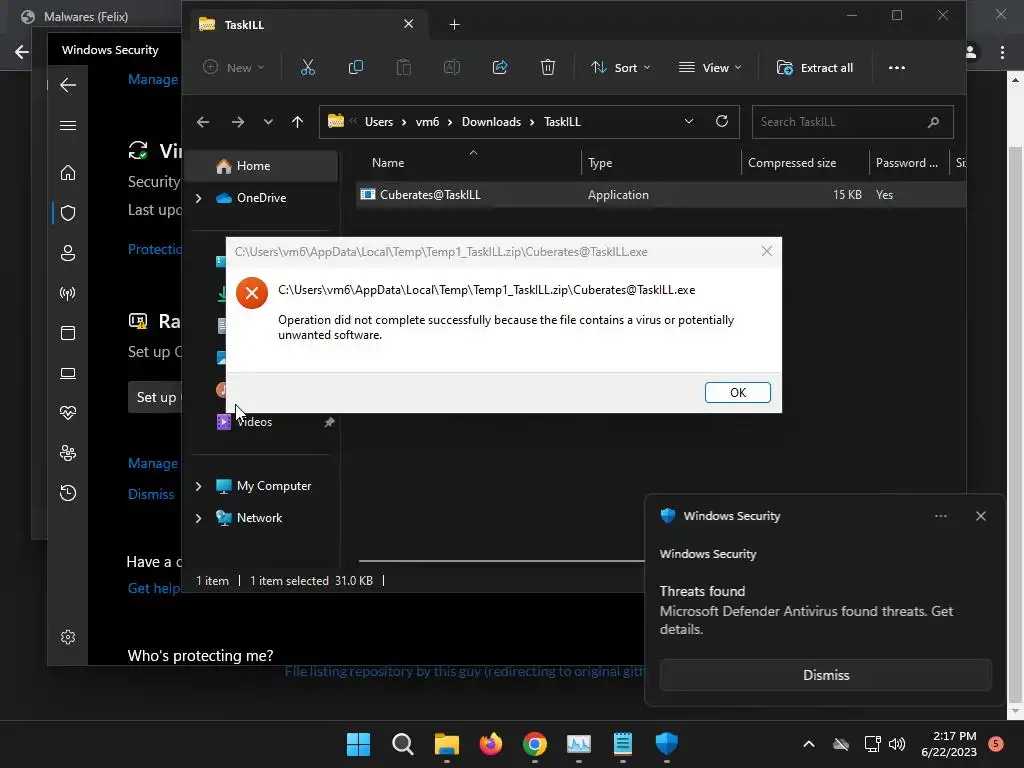This screenshot has height=768, width=1024.
Task: Select Network in navigation pane
Action: tap(259, 518)
